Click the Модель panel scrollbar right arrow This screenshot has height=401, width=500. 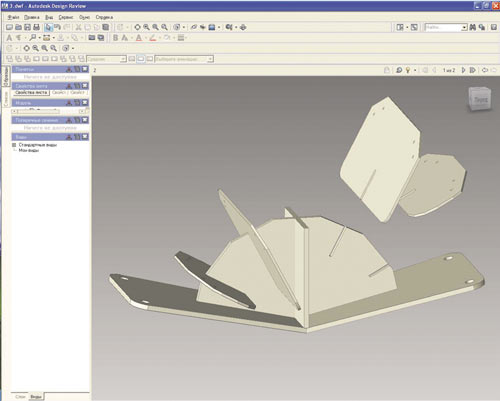point(82,111)
